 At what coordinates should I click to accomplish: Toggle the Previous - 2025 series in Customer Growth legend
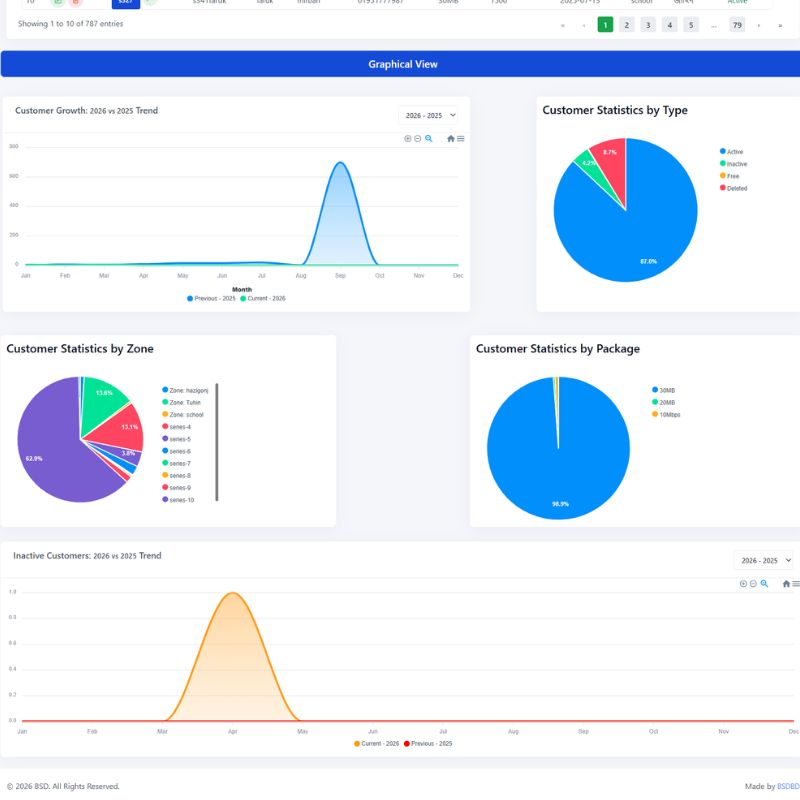coord(211,298)
